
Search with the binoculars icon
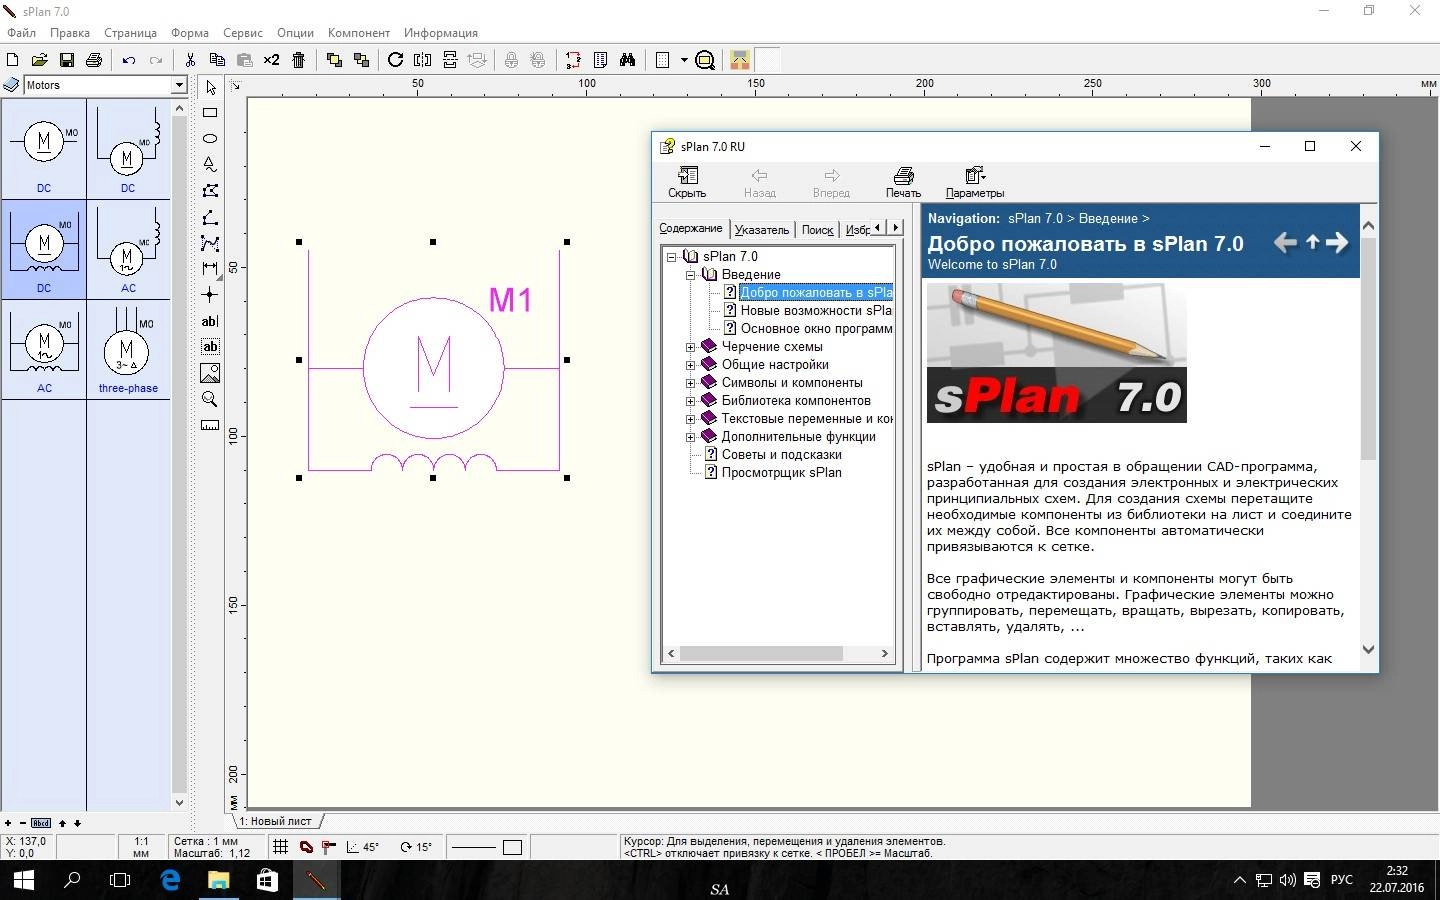(x=627, y=60)
